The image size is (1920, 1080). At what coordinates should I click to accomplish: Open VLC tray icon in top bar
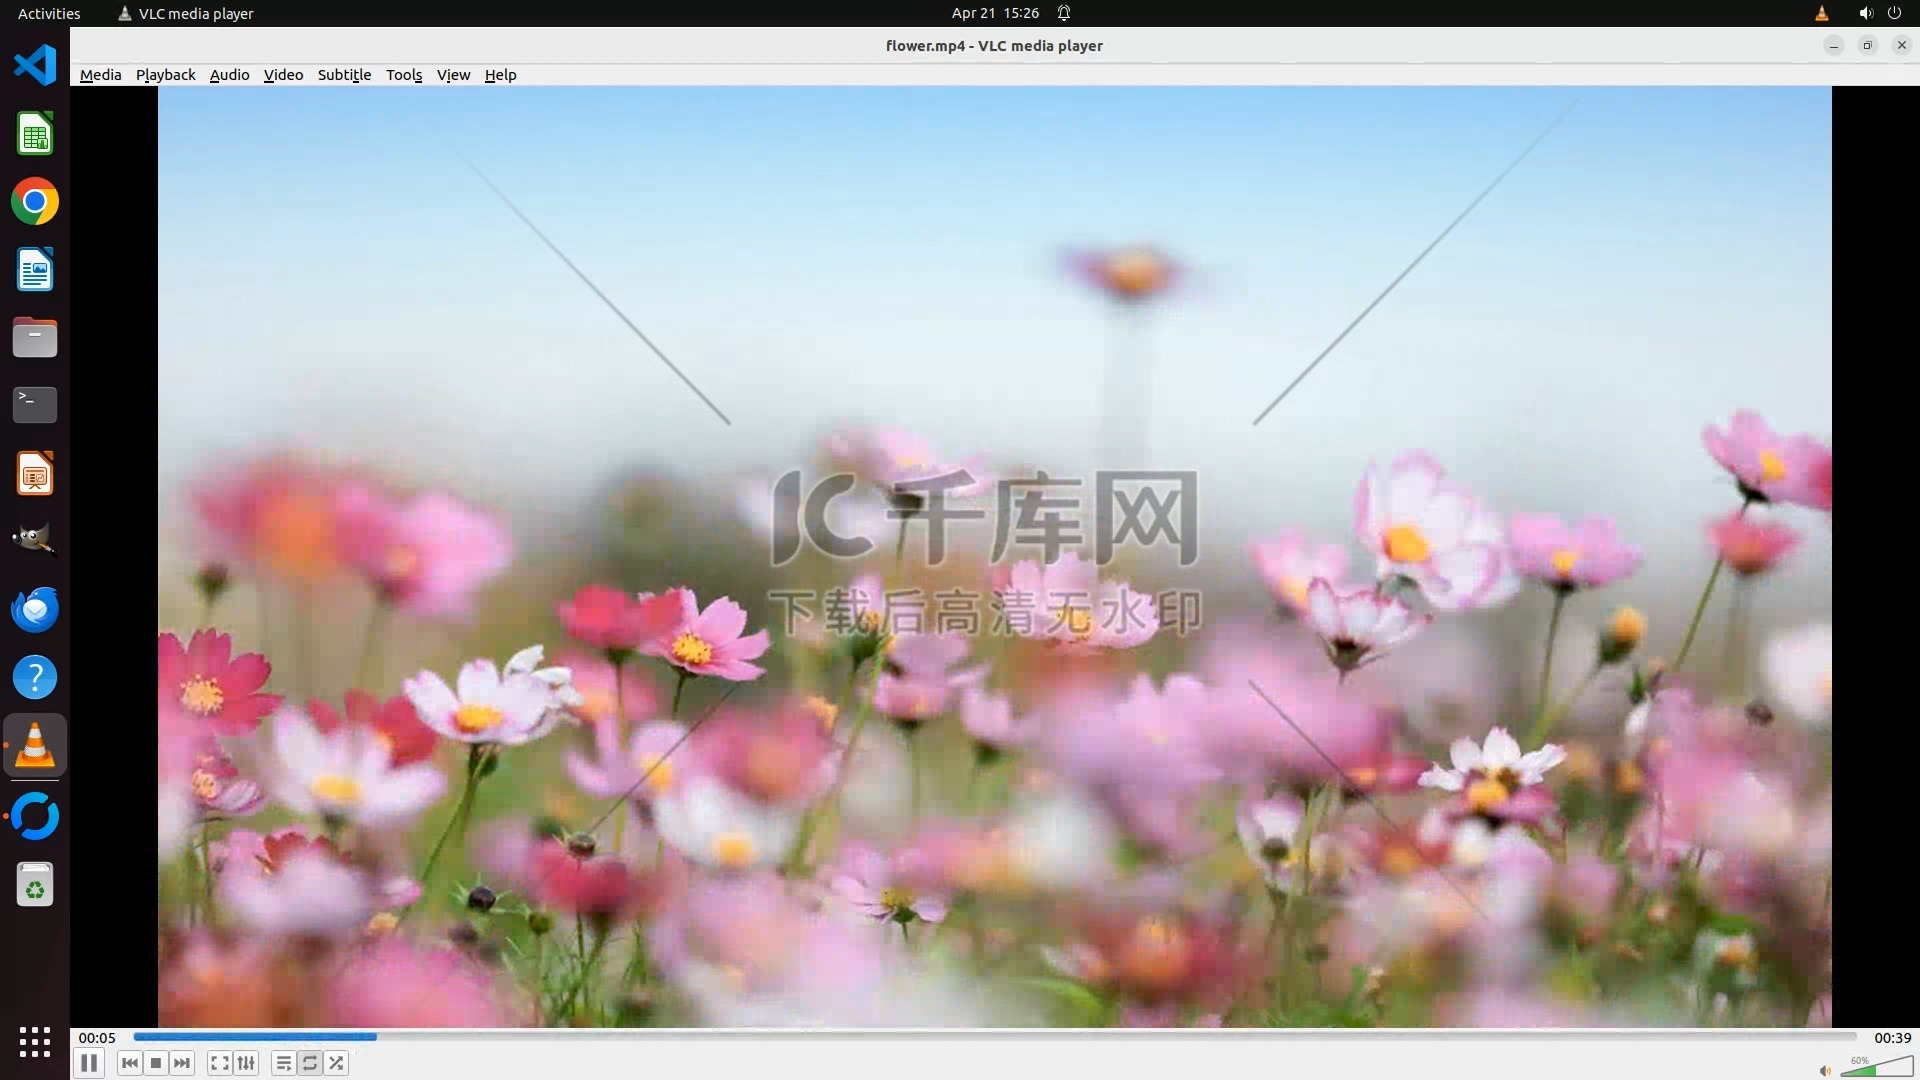pyautogui.click(x=1821, y=13)
